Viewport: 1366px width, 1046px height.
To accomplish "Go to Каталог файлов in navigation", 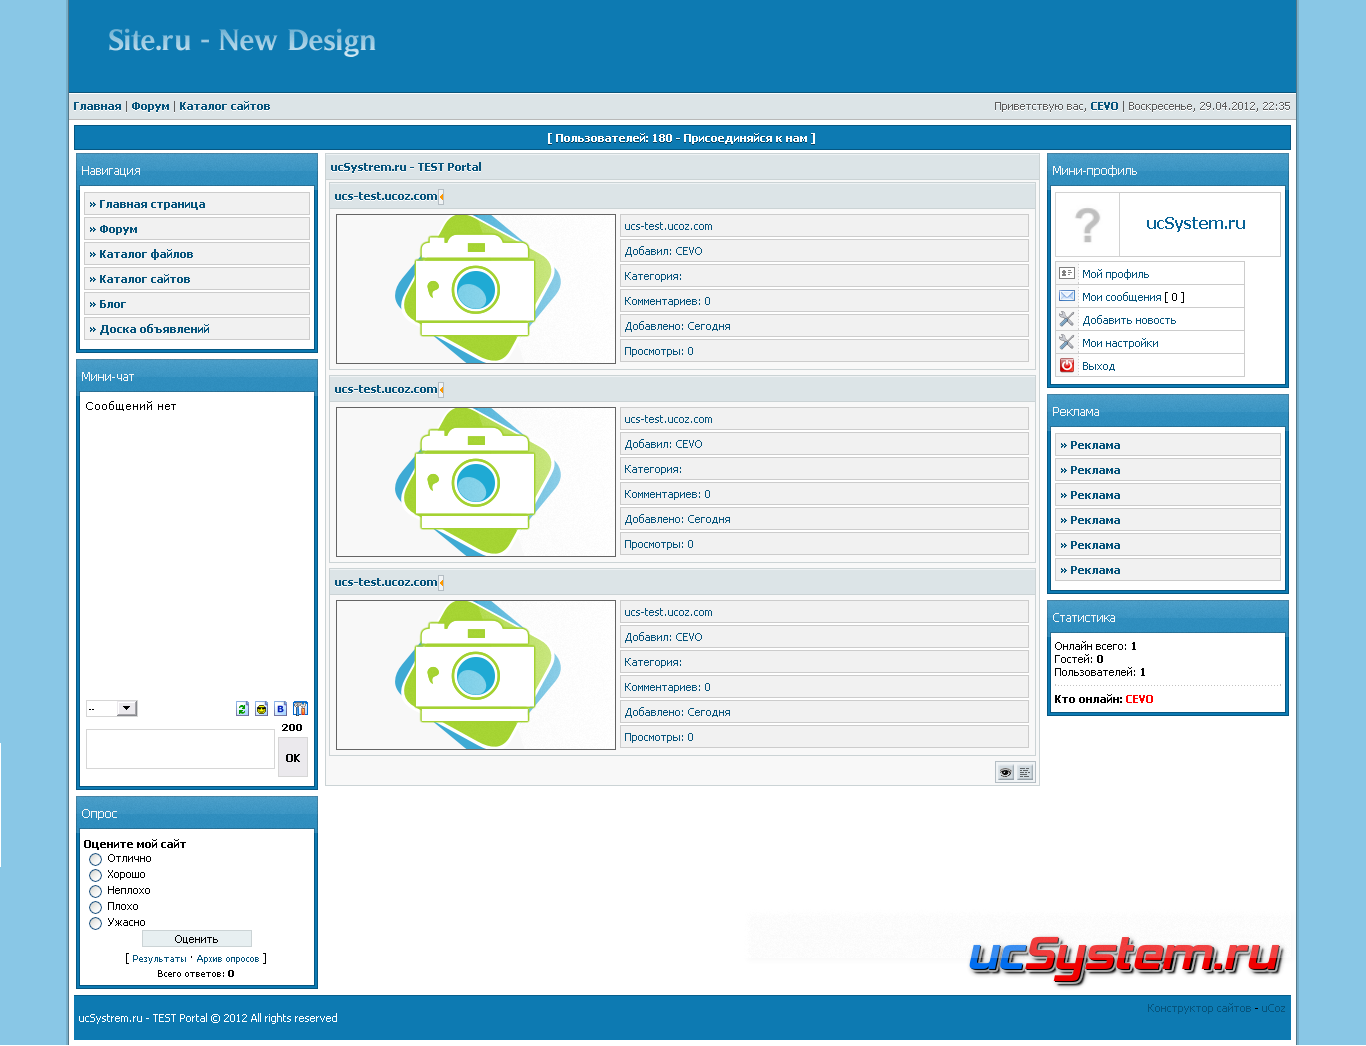I will pos(146,254).
